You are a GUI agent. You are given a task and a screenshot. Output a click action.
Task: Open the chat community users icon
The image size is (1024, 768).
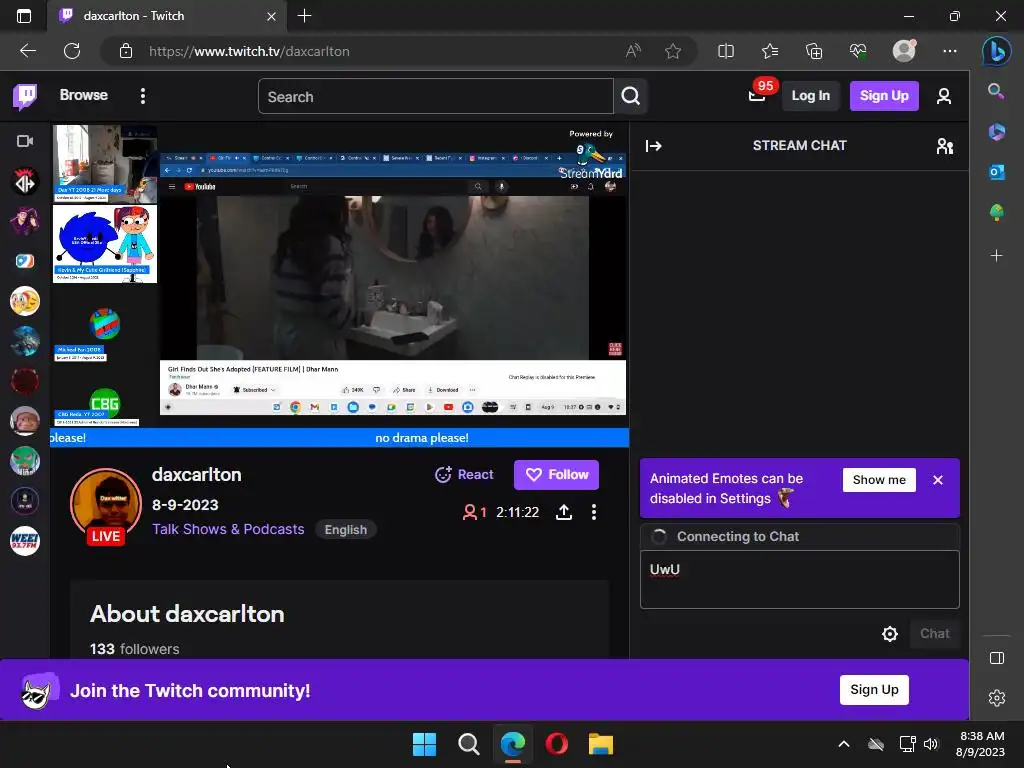[944, 146]
